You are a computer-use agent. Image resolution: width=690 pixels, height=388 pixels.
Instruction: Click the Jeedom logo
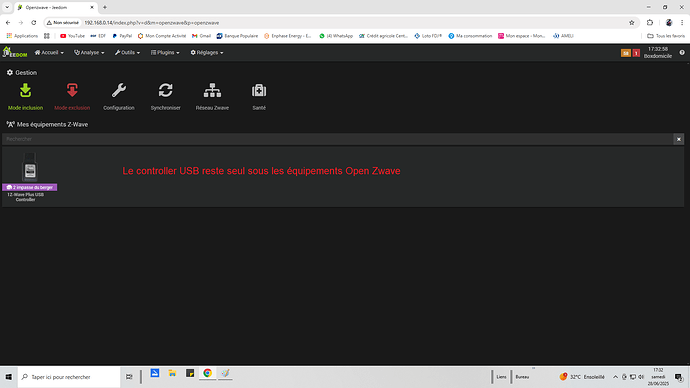(x=15, y=52)
